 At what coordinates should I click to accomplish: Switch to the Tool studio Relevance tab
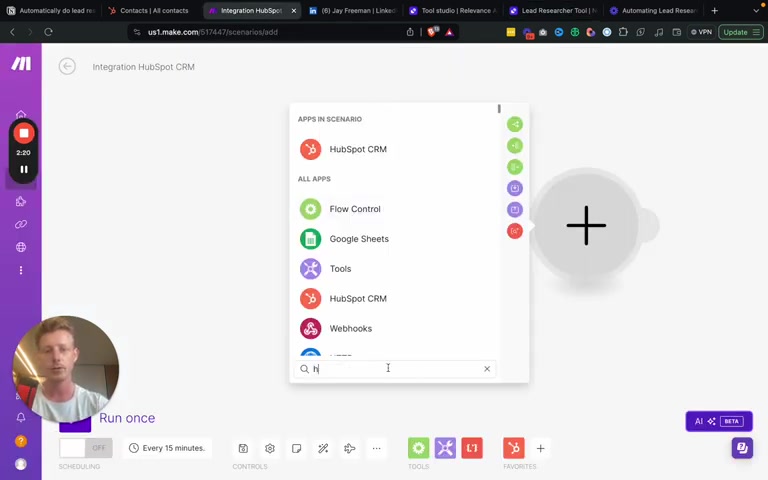coord(453,10)
